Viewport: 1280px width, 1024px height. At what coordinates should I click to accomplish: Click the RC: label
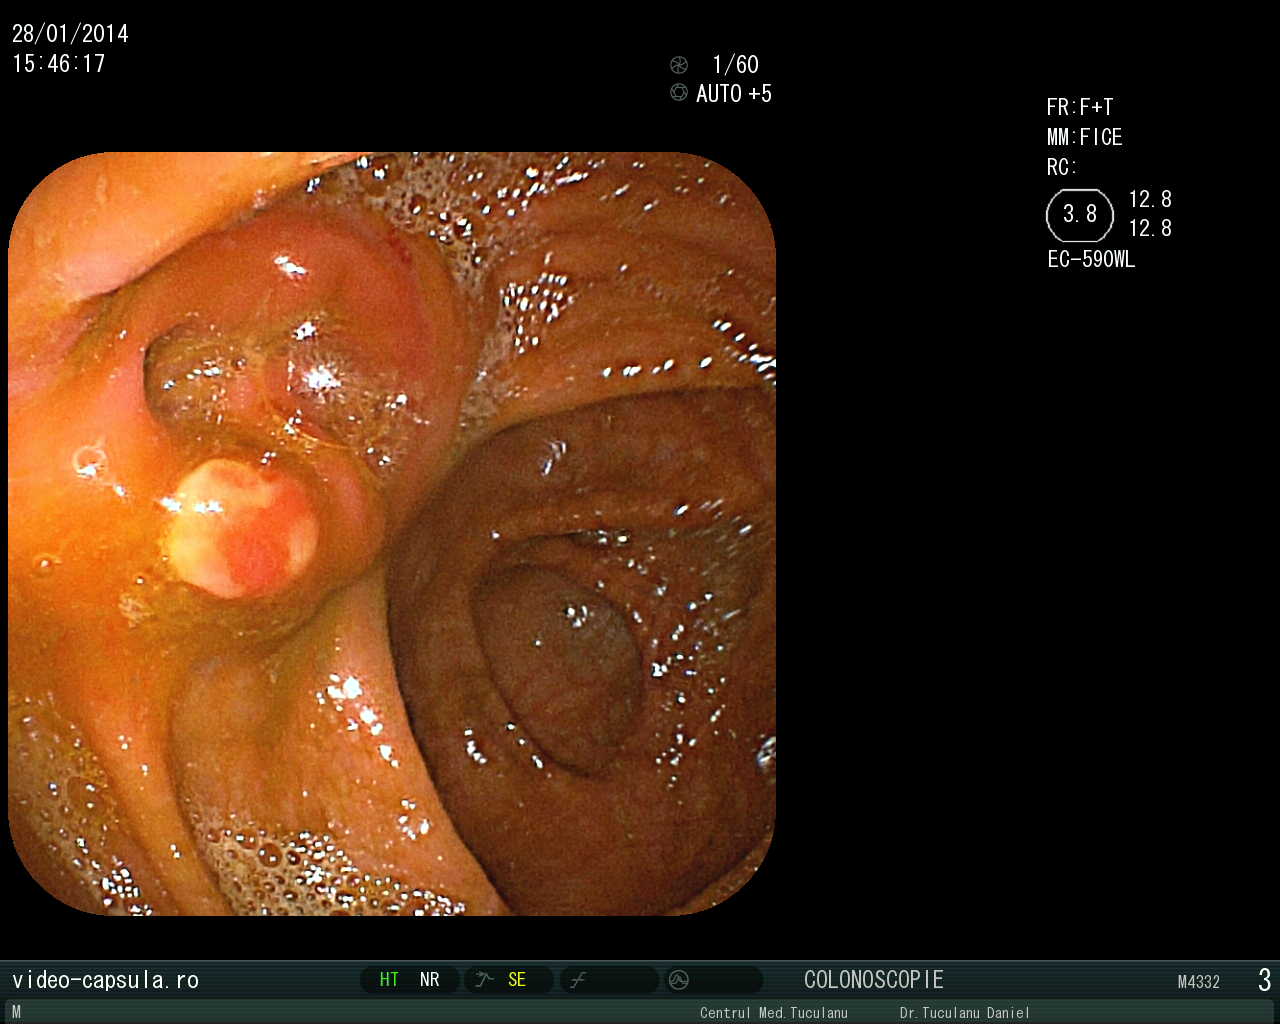[x=1062, y=168]
